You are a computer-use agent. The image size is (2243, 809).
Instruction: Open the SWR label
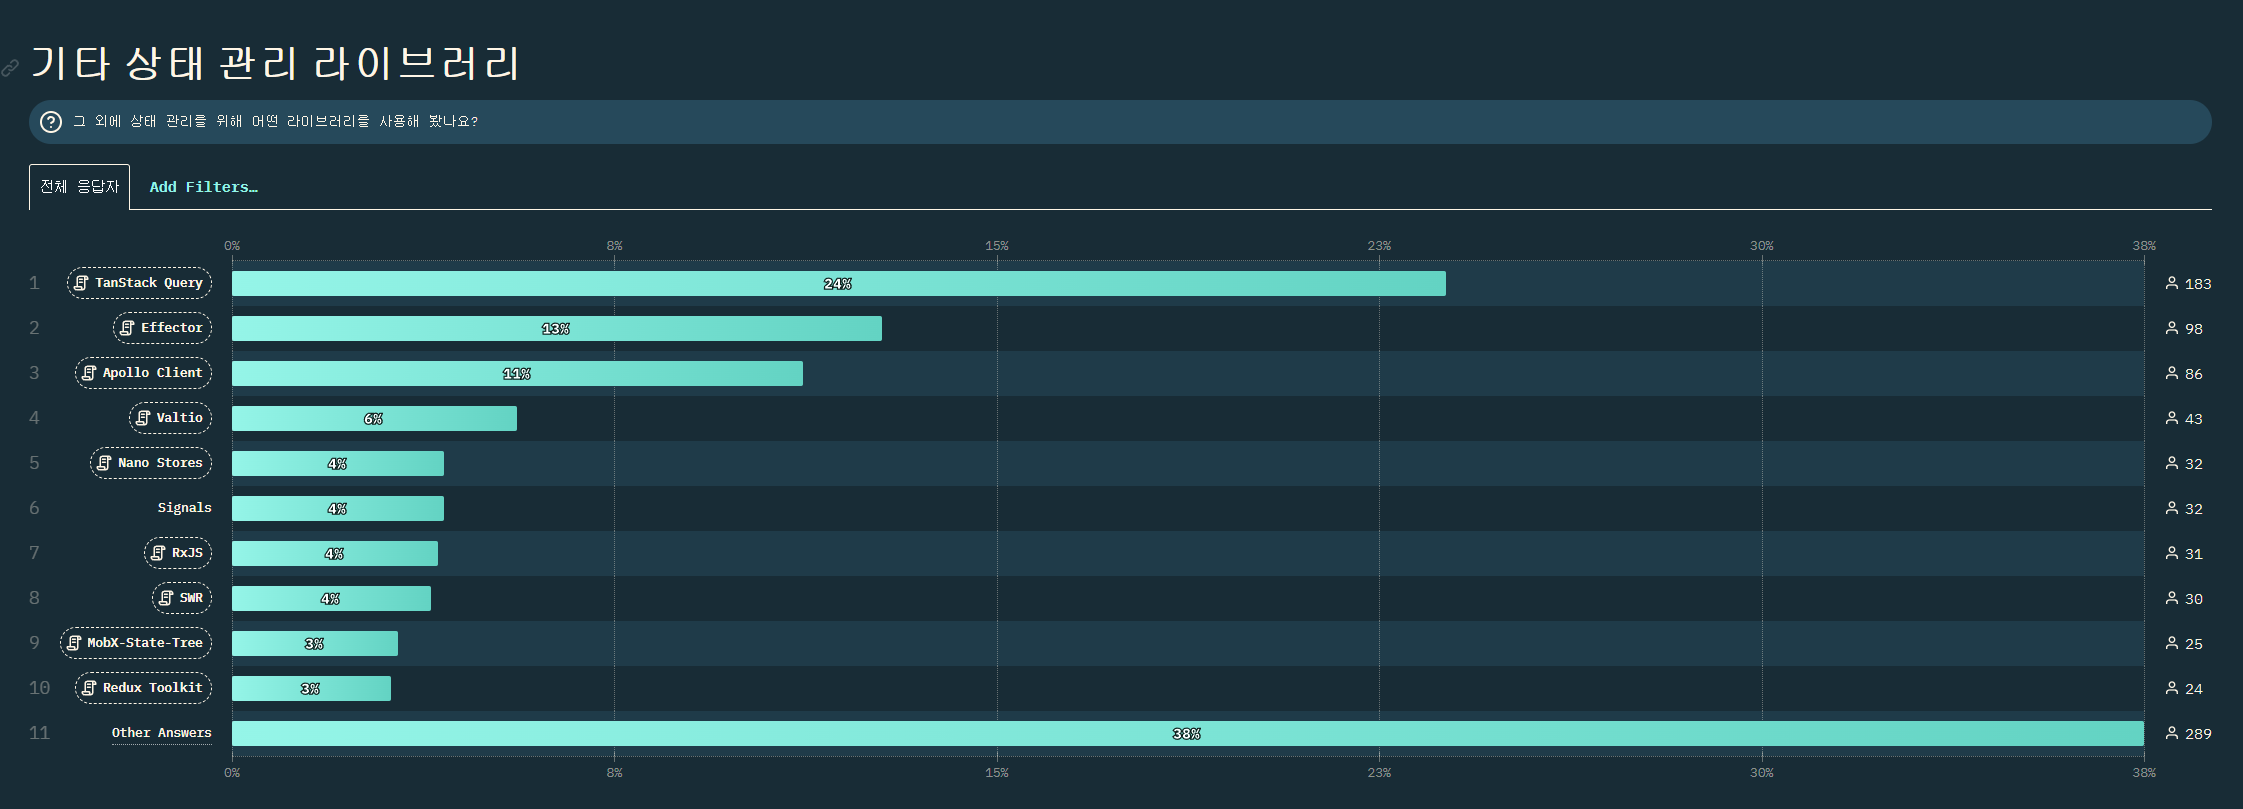(182, 598)
